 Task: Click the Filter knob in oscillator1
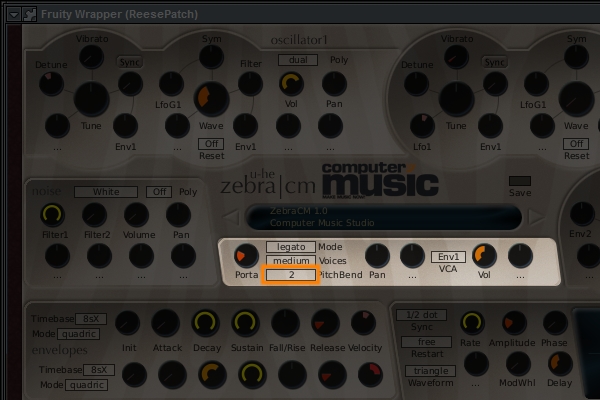(250, 84)
